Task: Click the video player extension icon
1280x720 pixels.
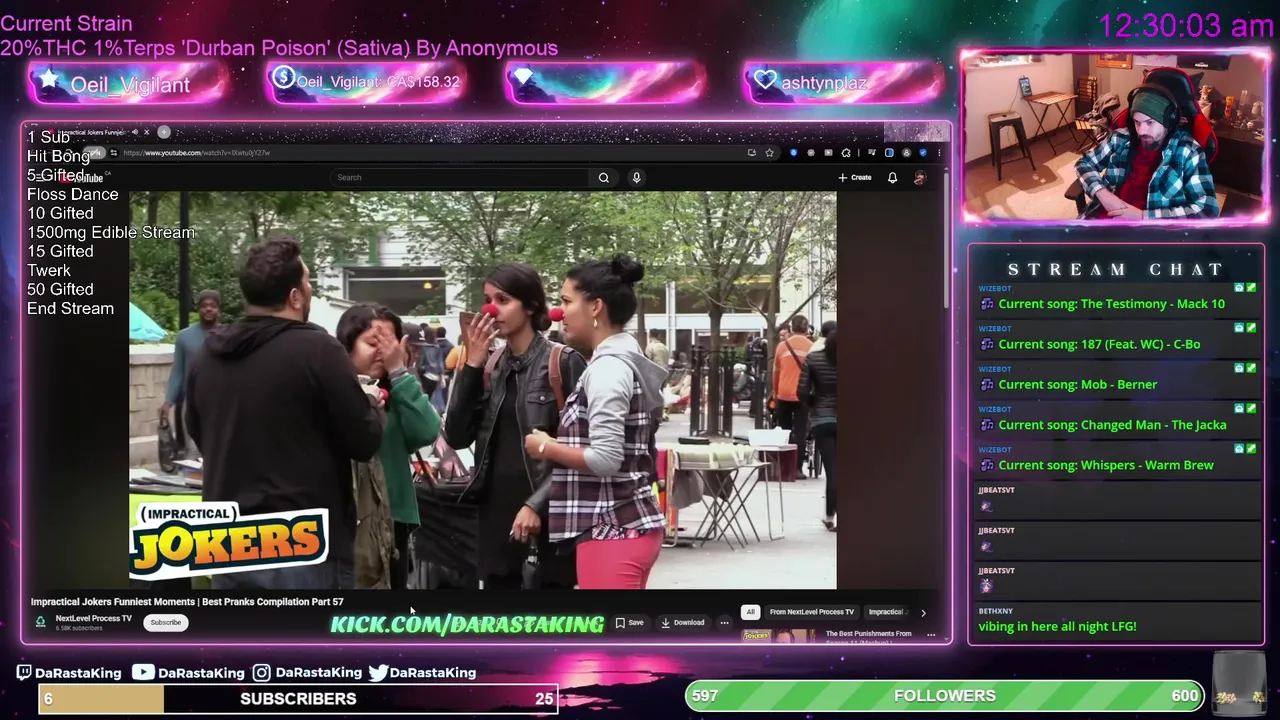Action: point(828,153)
